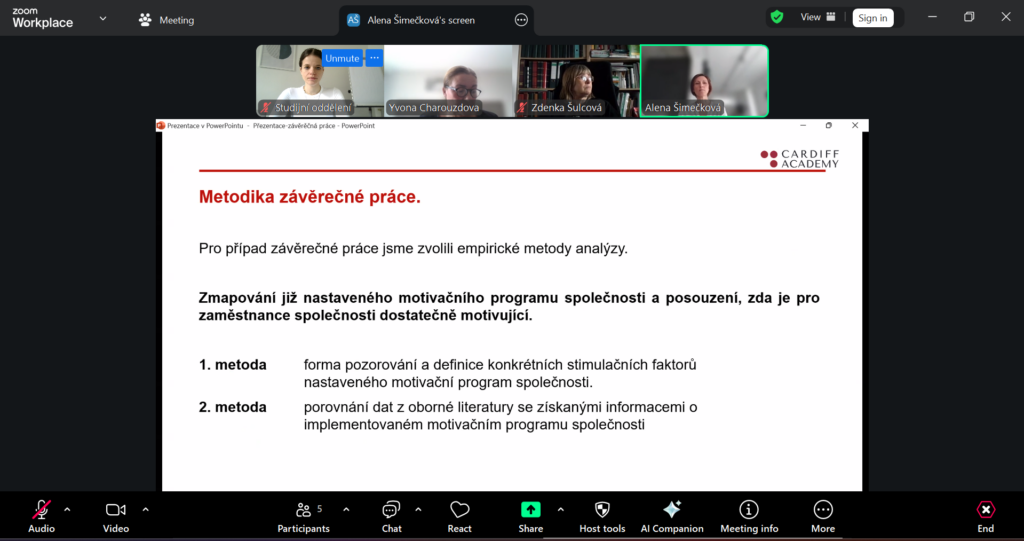Launch the AI Companion sparkle icon
Viewport: 1024px width, 541px height.
672,516
